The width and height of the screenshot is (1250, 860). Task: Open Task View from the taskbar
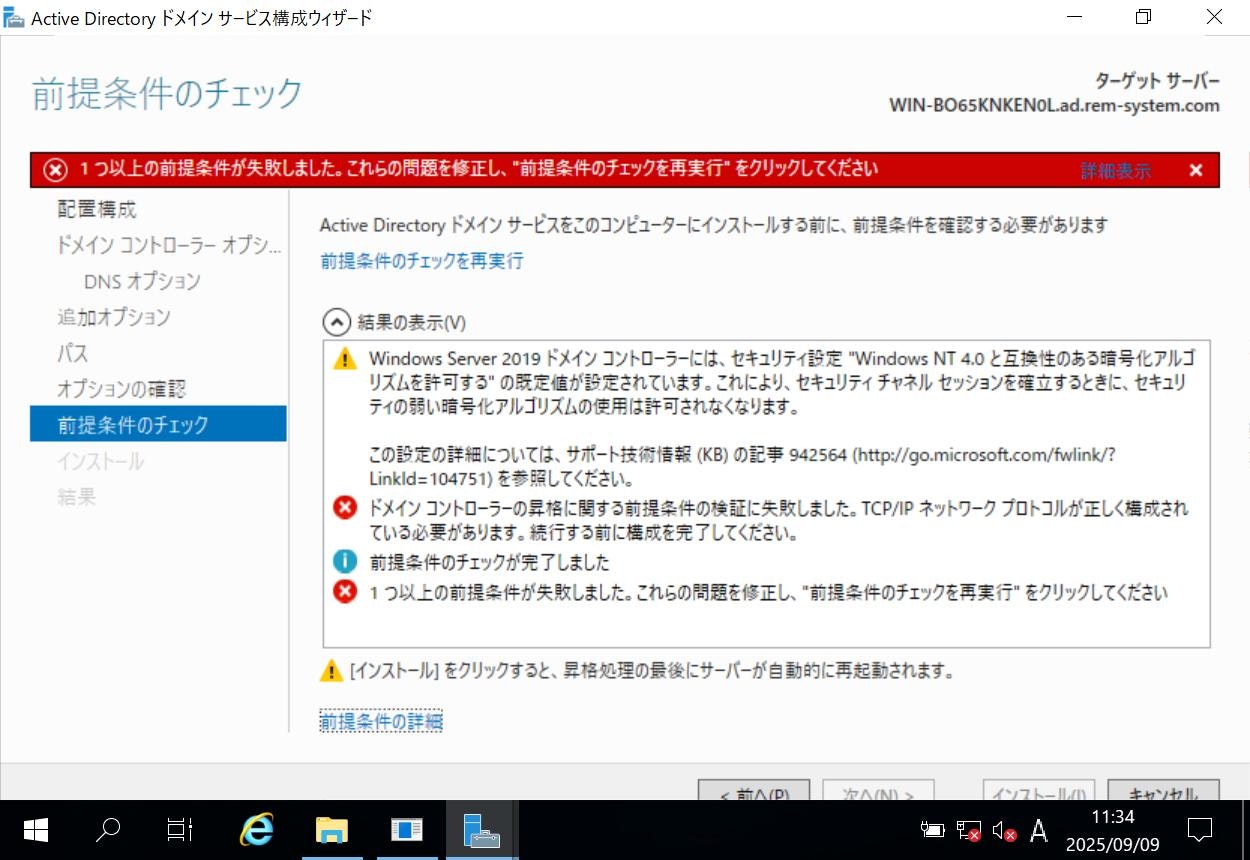point(180,830)
